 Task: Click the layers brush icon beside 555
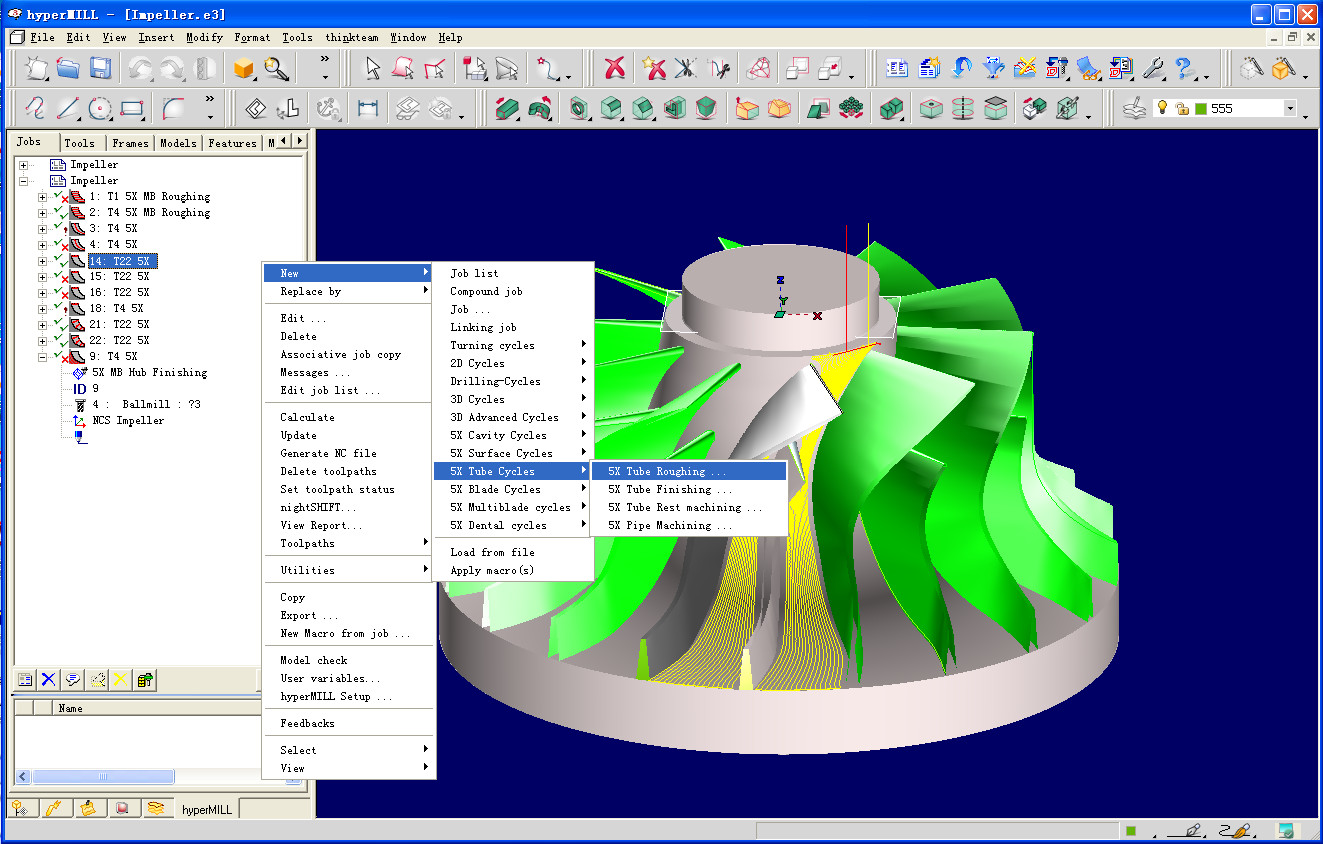click(x=1133, y=108)
